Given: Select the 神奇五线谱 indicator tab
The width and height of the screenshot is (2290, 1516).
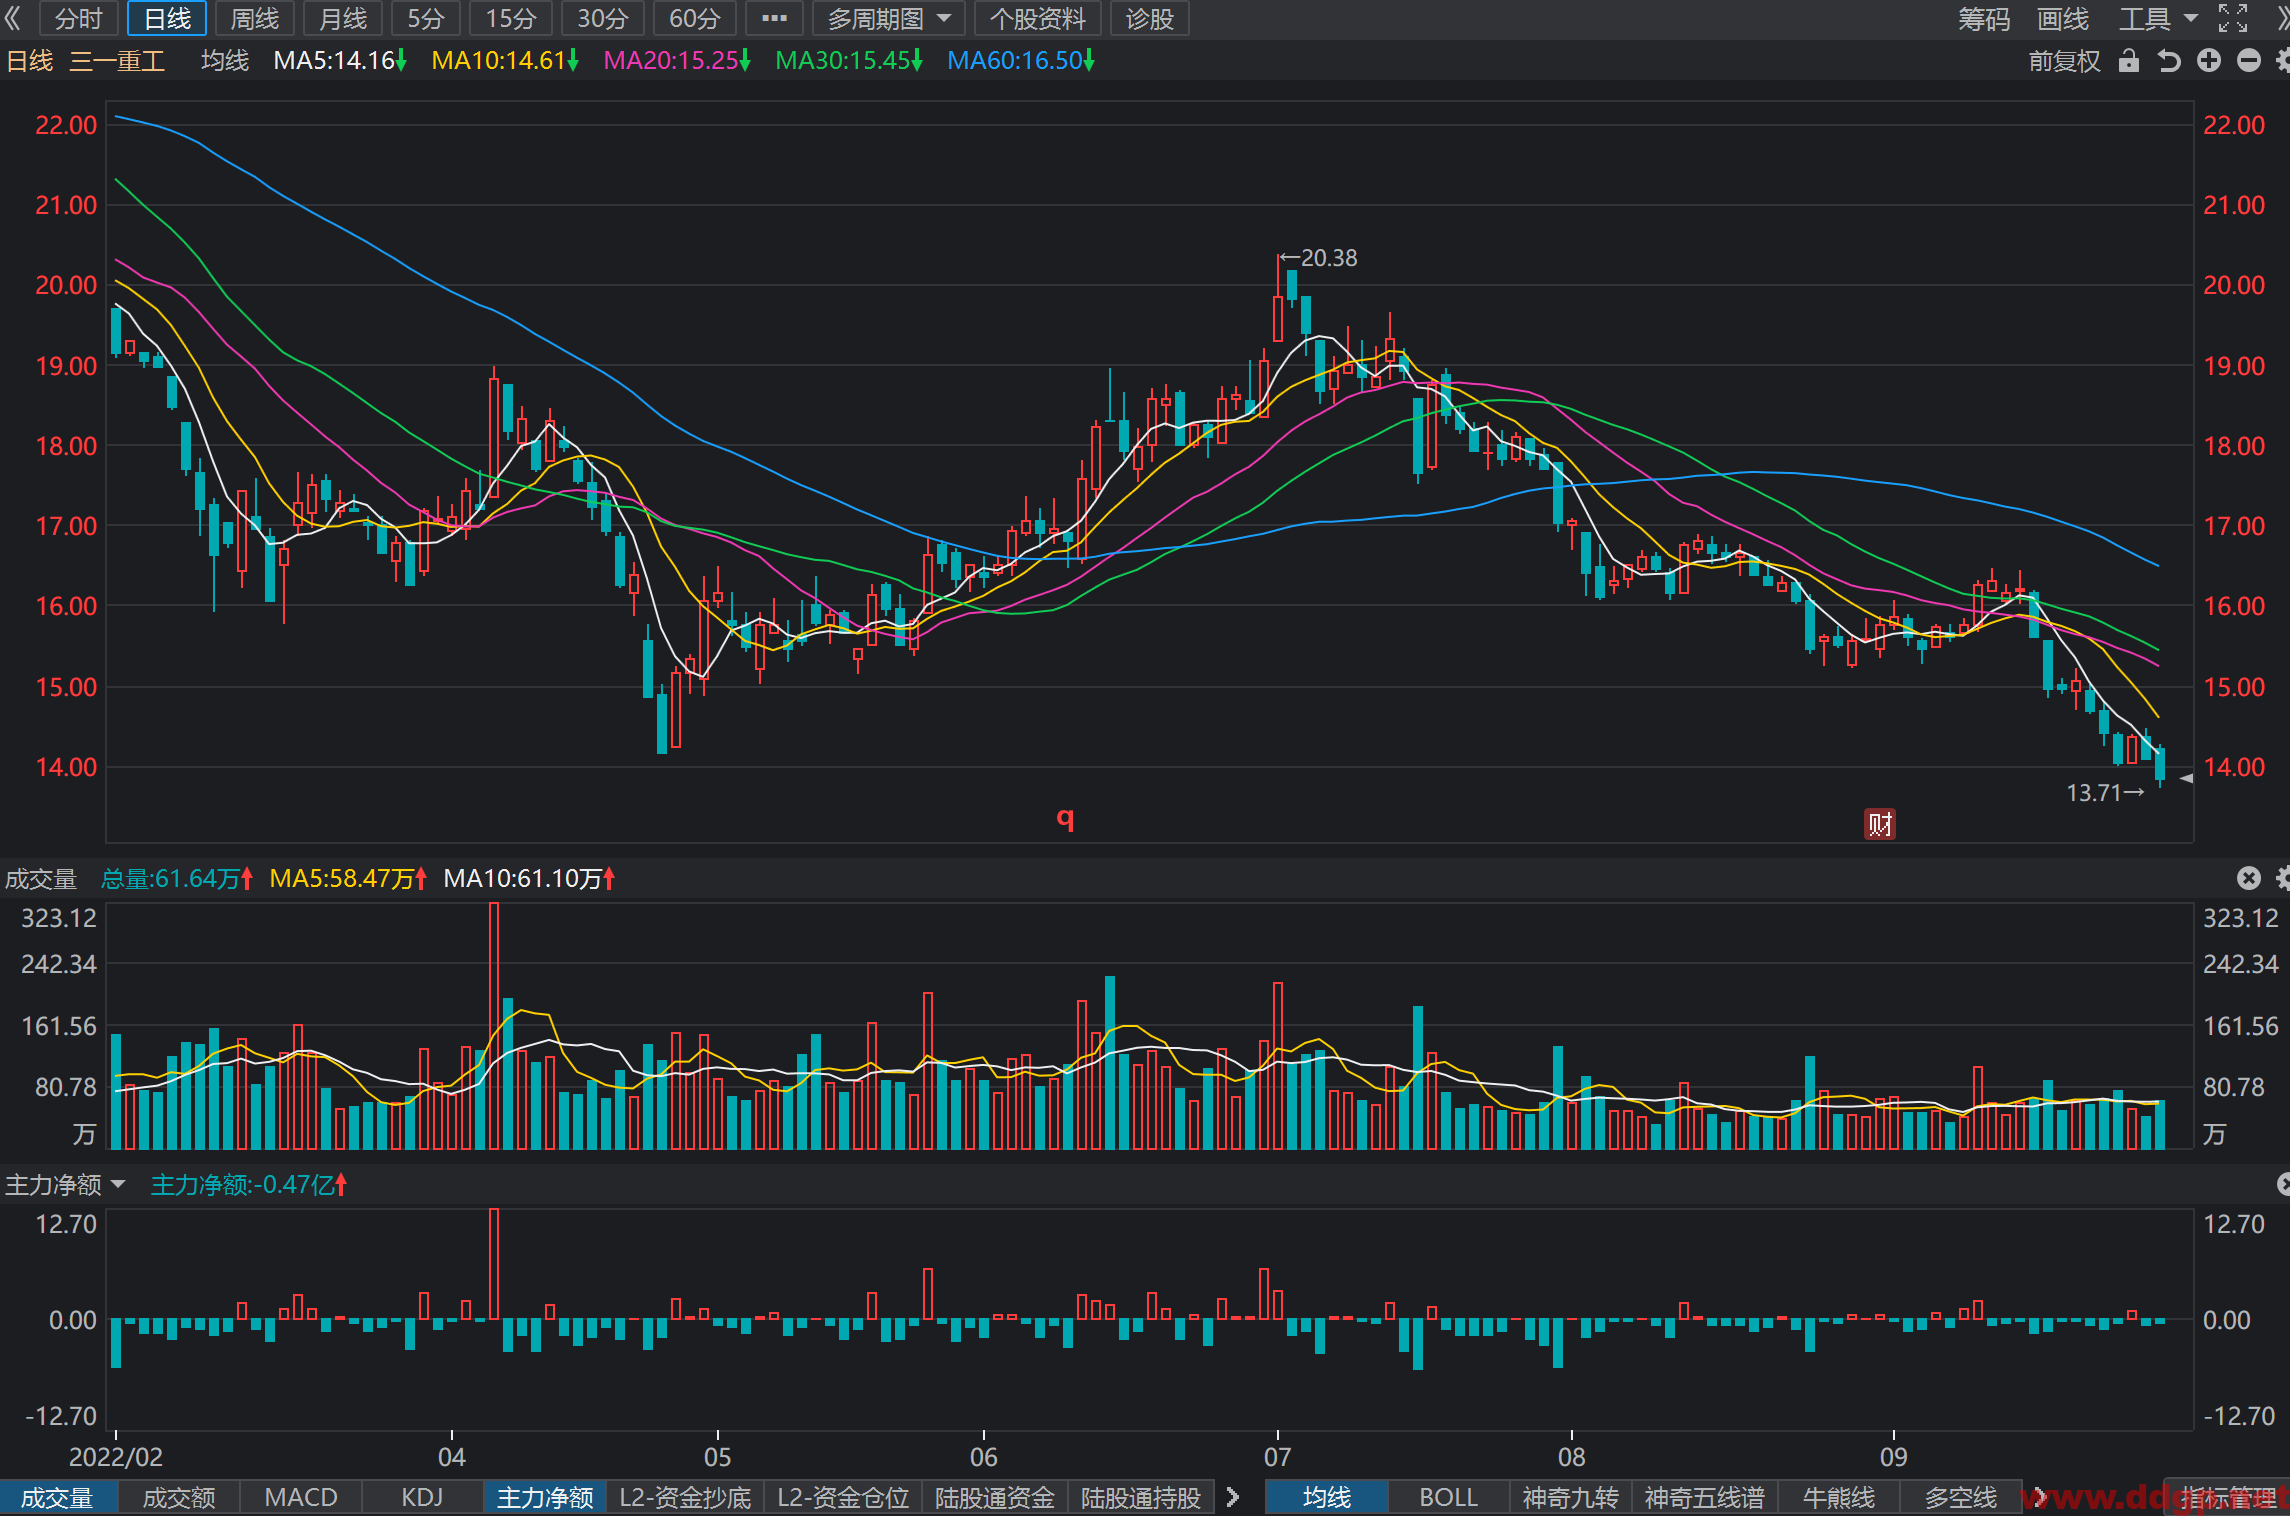Looking at the screenshot, I should (x=1704, y=1497).
